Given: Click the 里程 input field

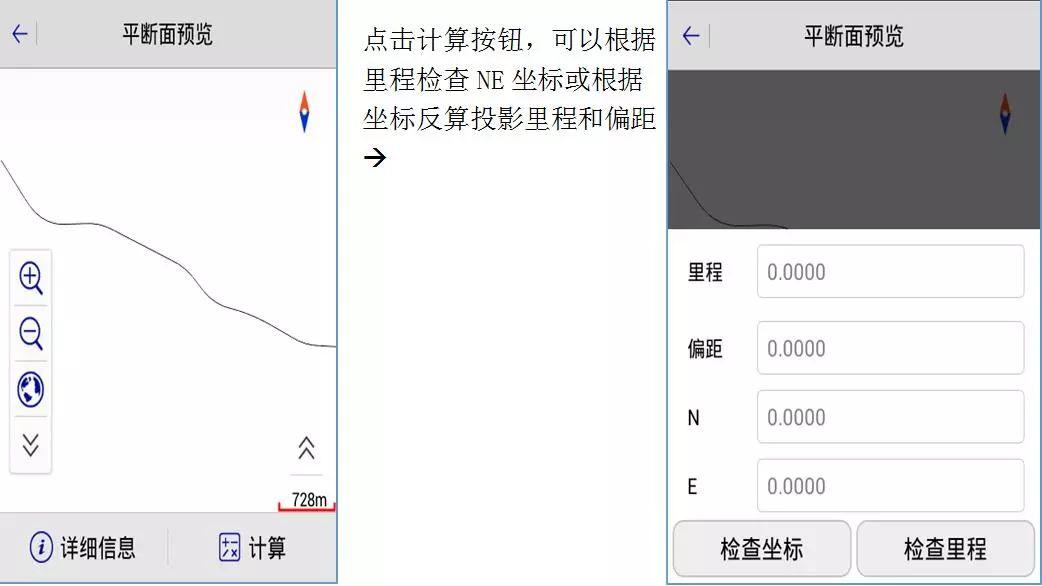Looking at the screenshot, I should pos(889,271).
